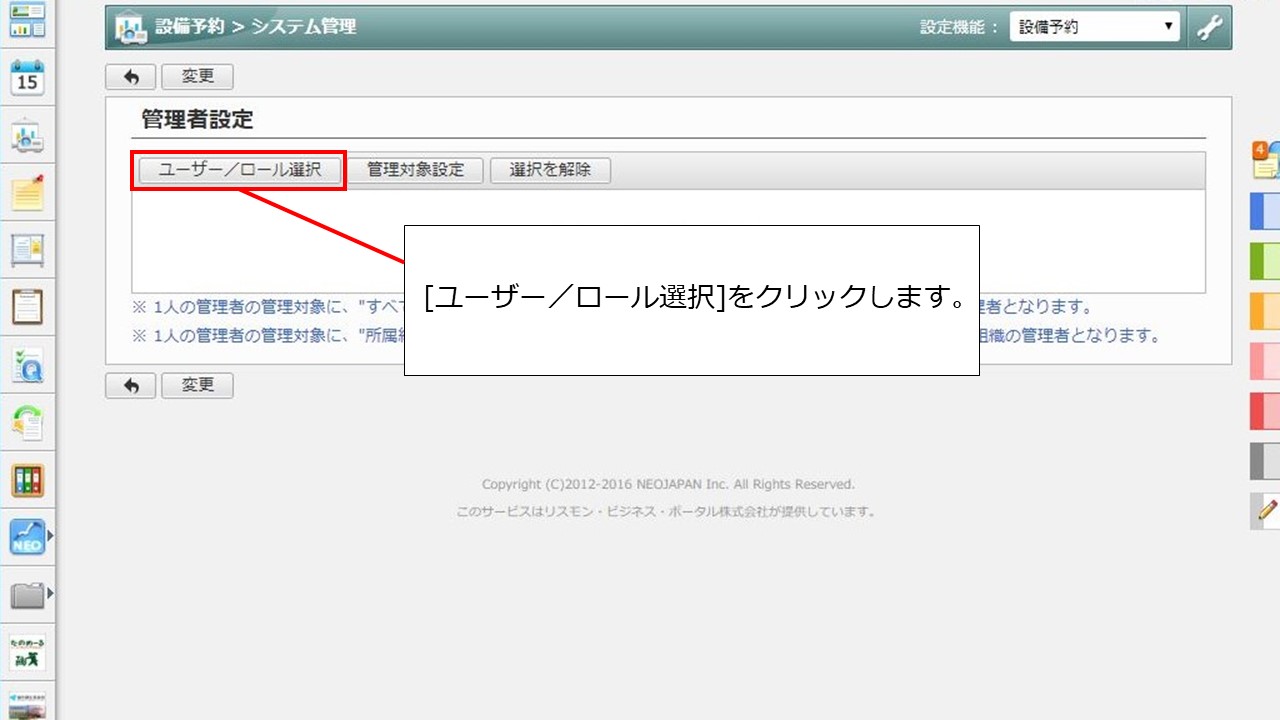
Task: Open the 設定機能 dropdown showing 設備予約
Action: point(1095,27)
